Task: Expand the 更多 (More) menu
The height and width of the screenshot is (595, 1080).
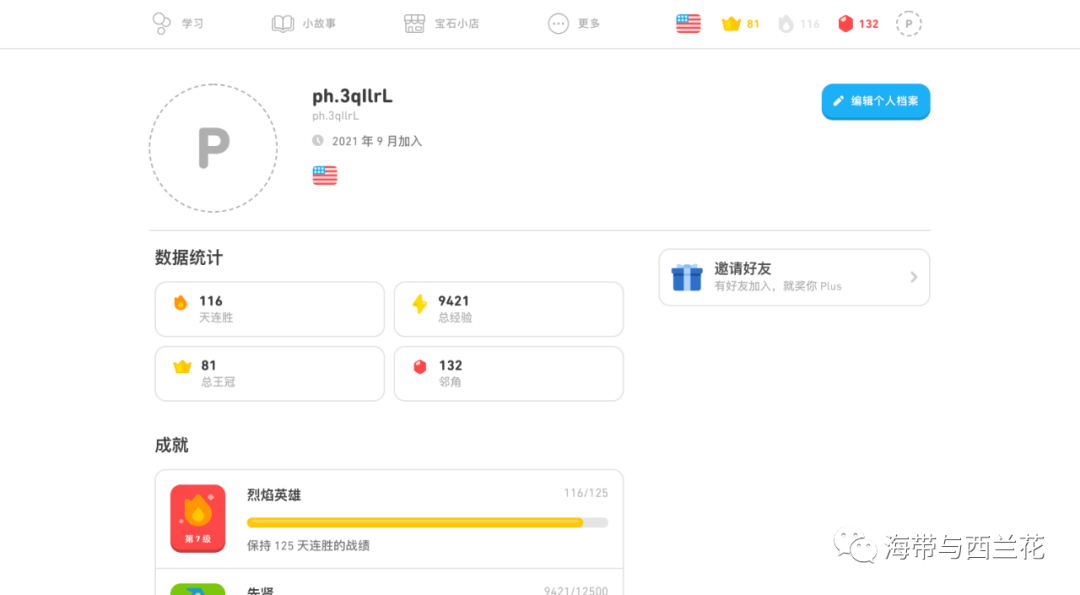Action: click(x=574, y=24)
